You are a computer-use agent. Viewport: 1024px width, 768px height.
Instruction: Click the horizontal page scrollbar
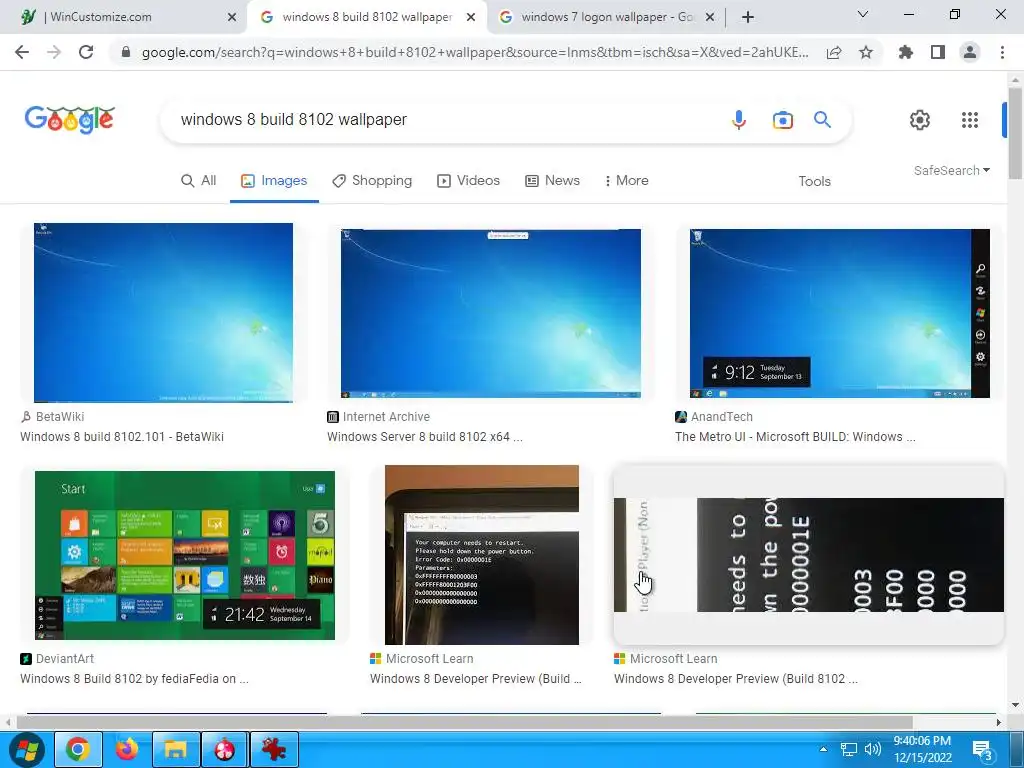464,722
